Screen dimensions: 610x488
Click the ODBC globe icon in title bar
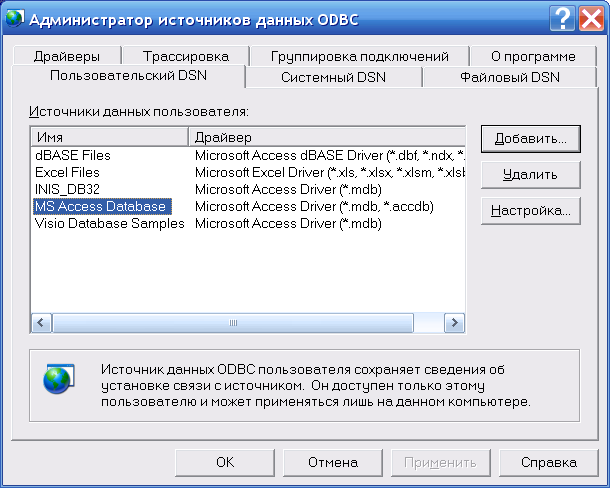[15, 19]
